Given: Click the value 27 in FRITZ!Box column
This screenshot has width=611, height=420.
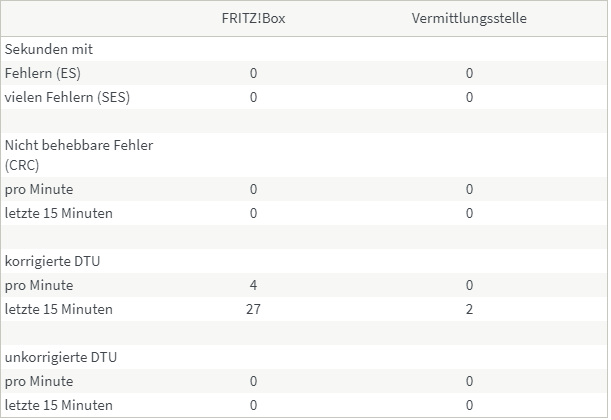Looking at the screenshot, I should (x=253, y=309).
